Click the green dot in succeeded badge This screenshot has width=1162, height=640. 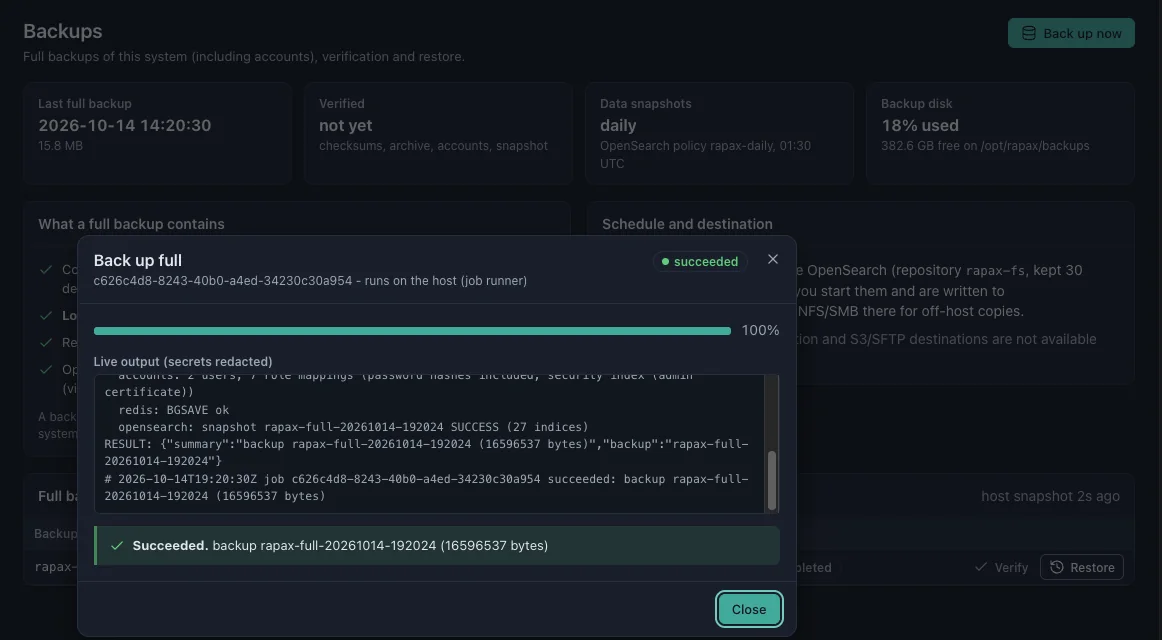(665, 261)
